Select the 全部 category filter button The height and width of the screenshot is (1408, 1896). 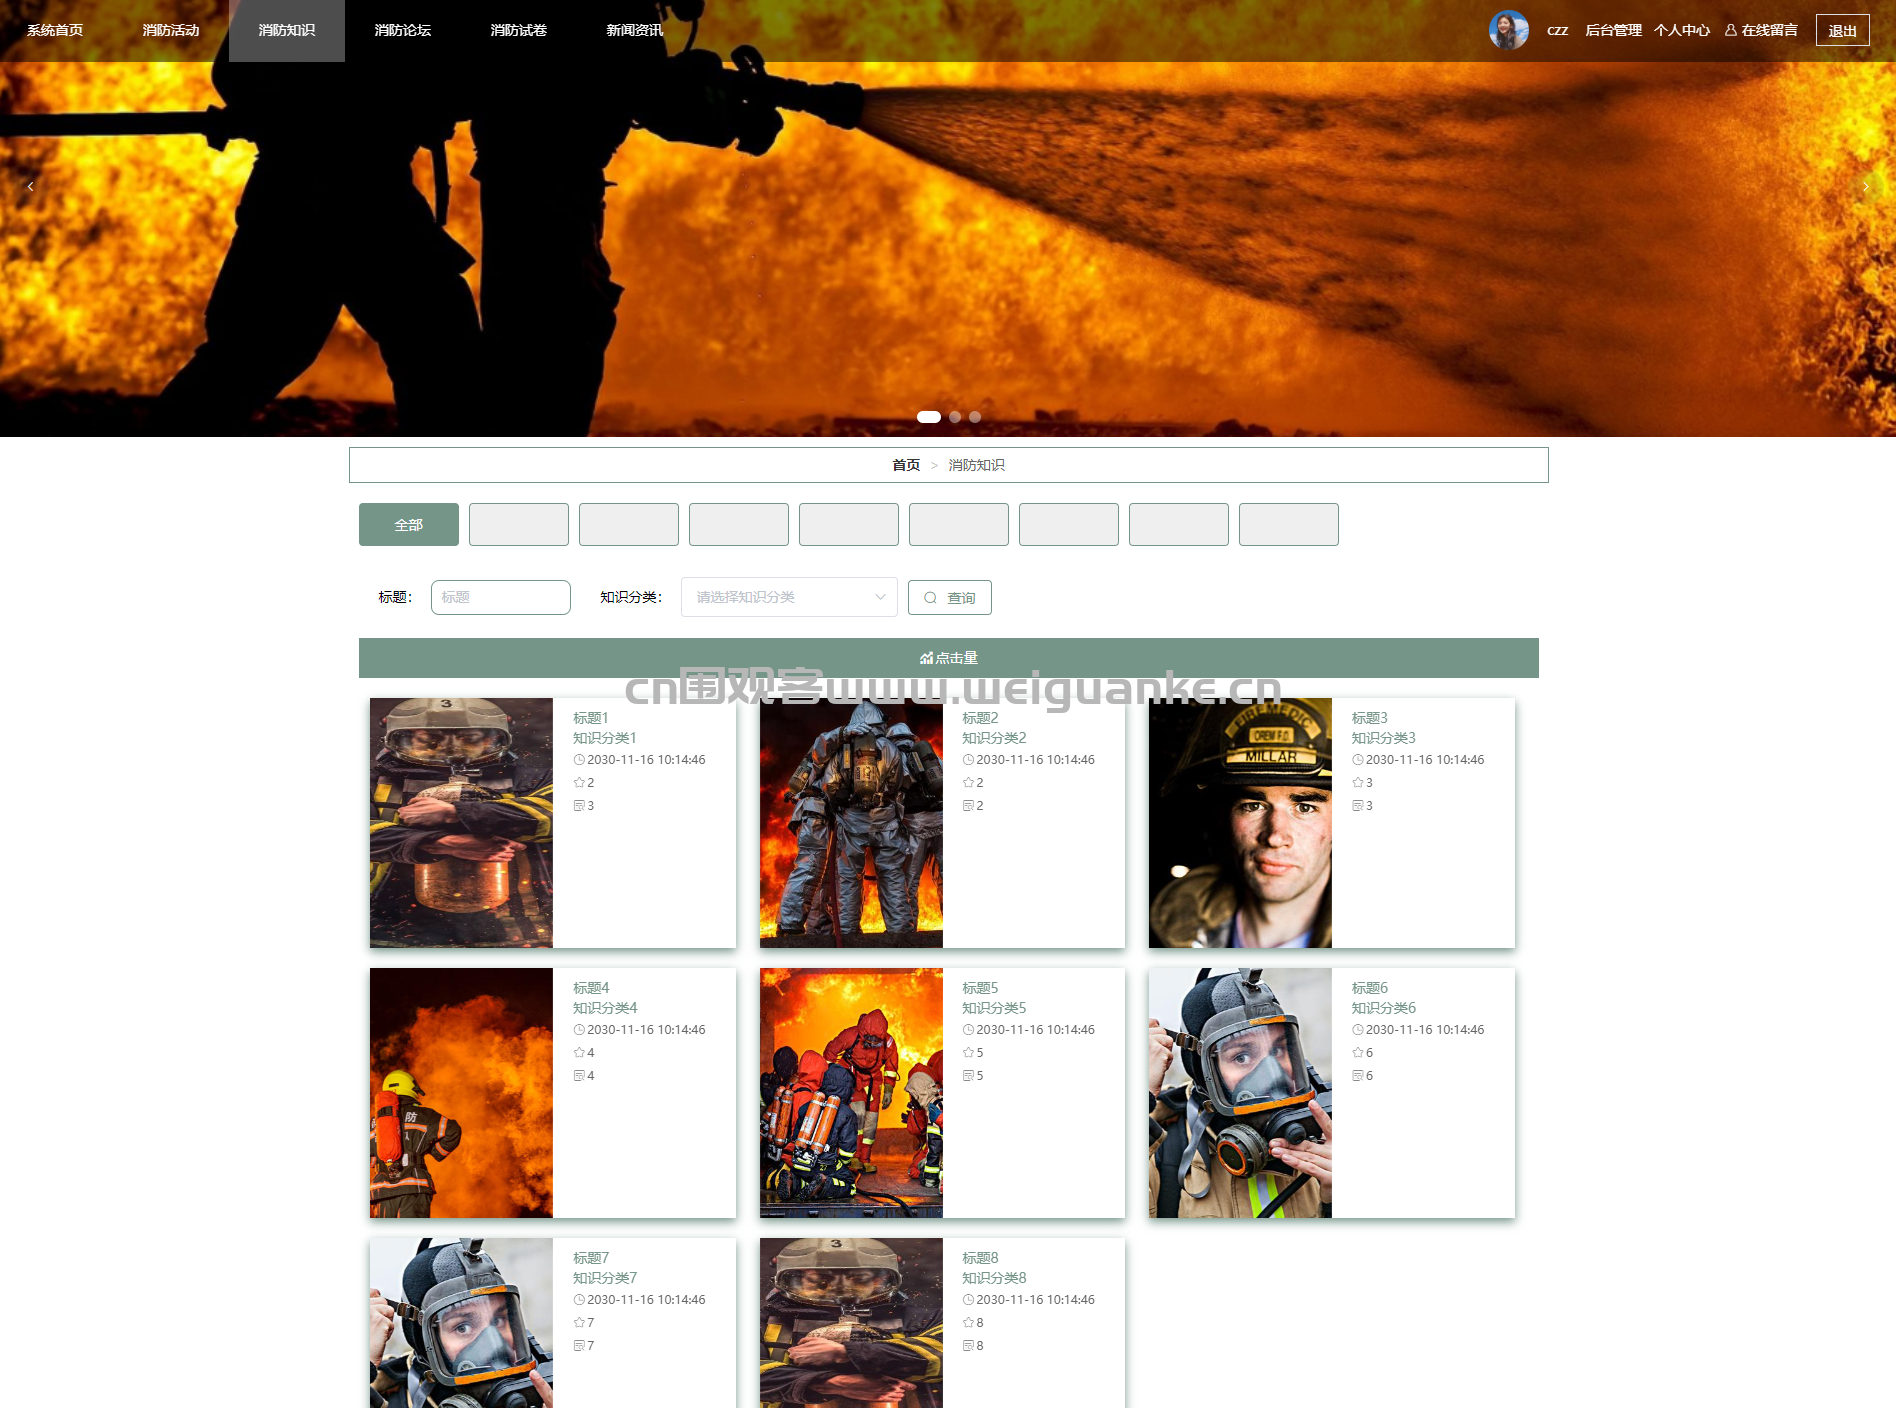409,525
